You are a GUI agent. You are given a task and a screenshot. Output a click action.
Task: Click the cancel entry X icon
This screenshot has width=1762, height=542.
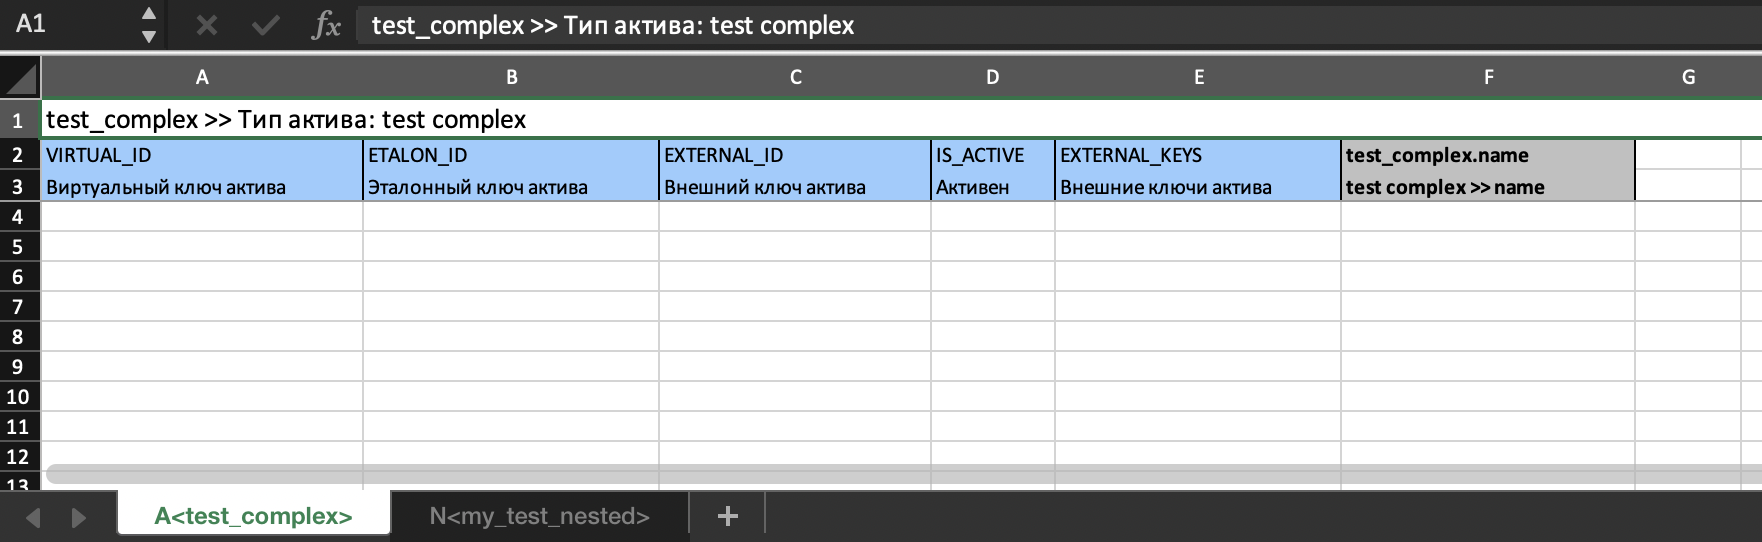(x=207, y=25)
